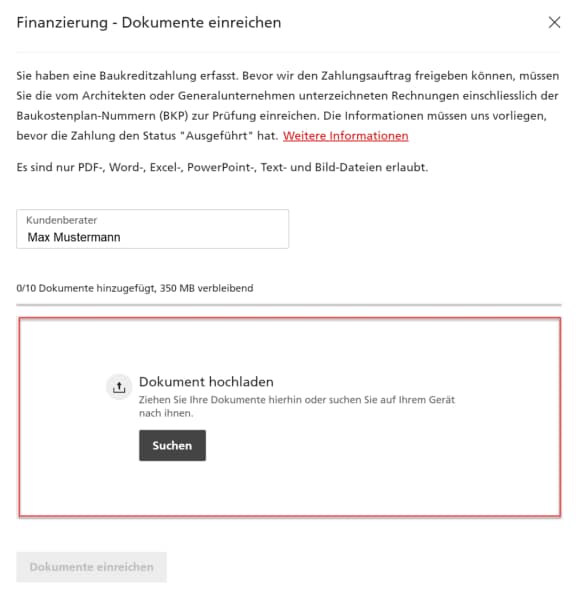The image size is (580, 594).
Task: Click inside the red-bordered upload drop zone
Action: pos(290,417)
